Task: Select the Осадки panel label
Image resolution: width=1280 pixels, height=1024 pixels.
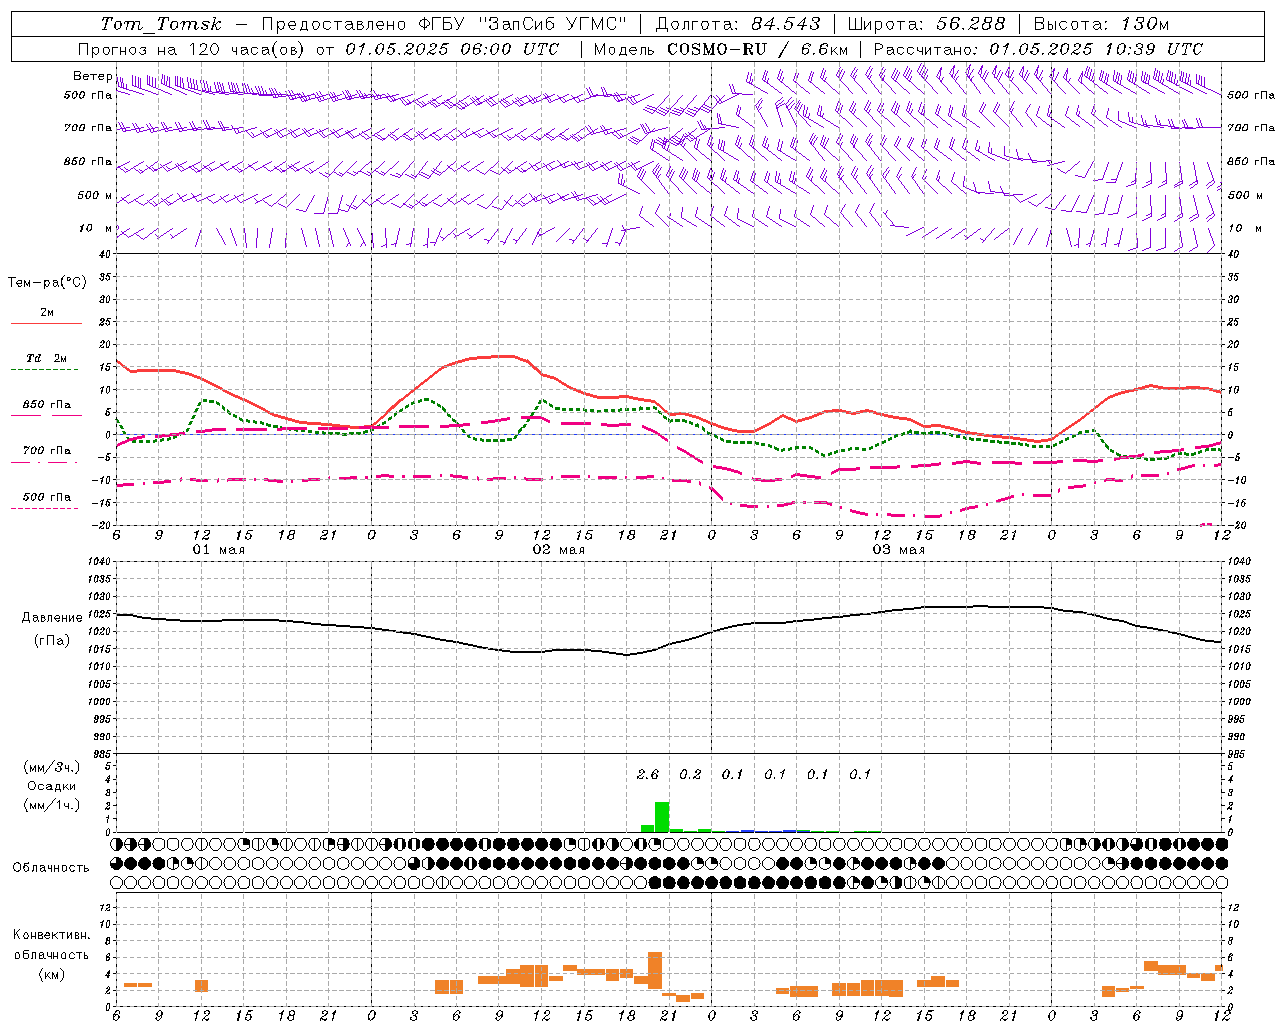Action: (52, 786)
